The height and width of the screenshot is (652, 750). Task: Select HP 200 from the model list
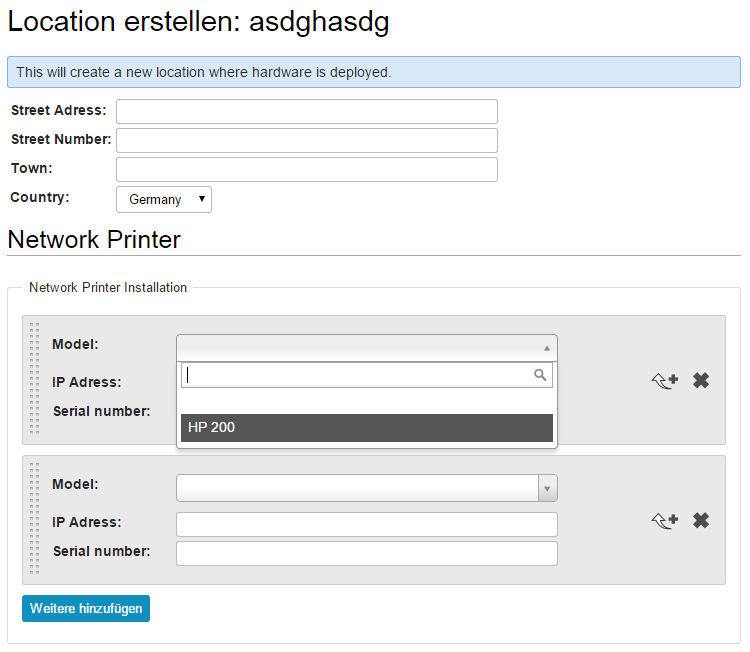pyautogui.click(x=367, y=428)
